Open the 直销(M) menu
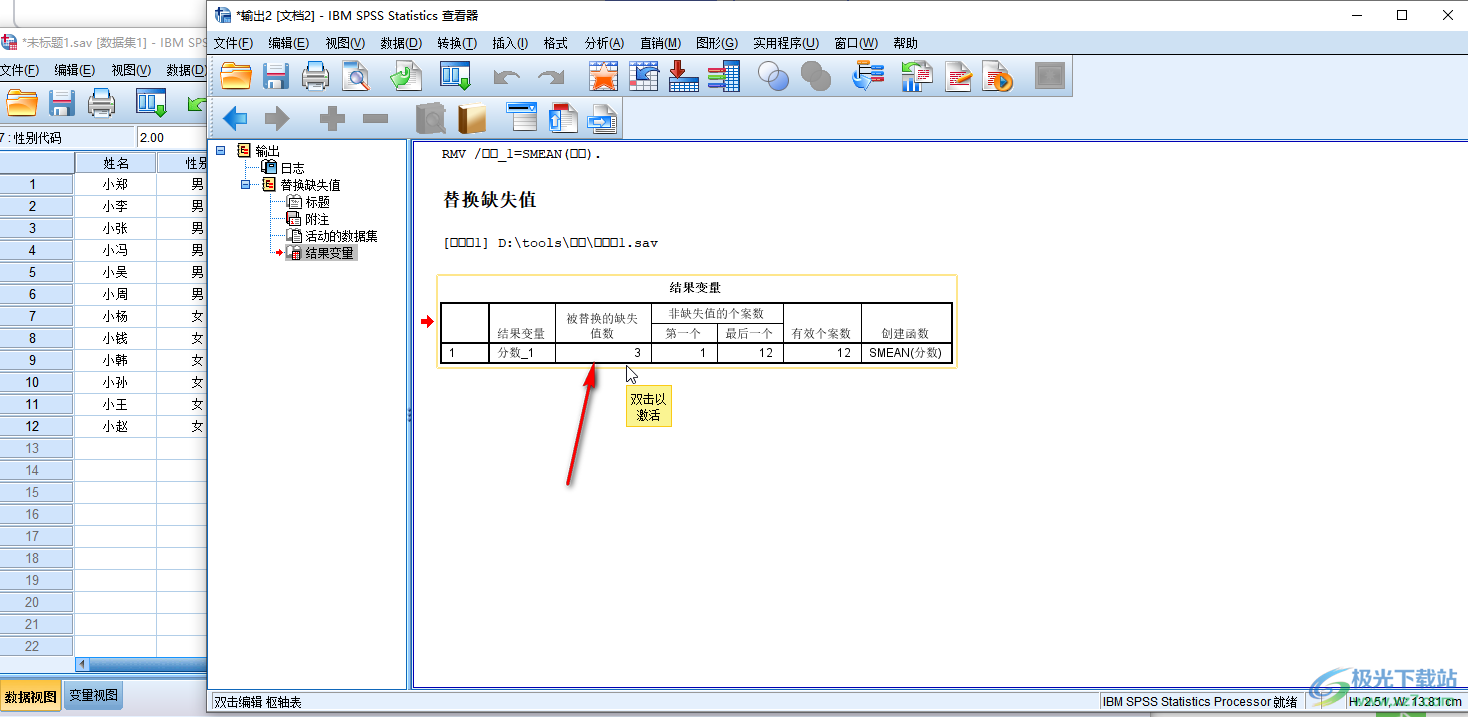1468x717 pixels. (660, 43)
